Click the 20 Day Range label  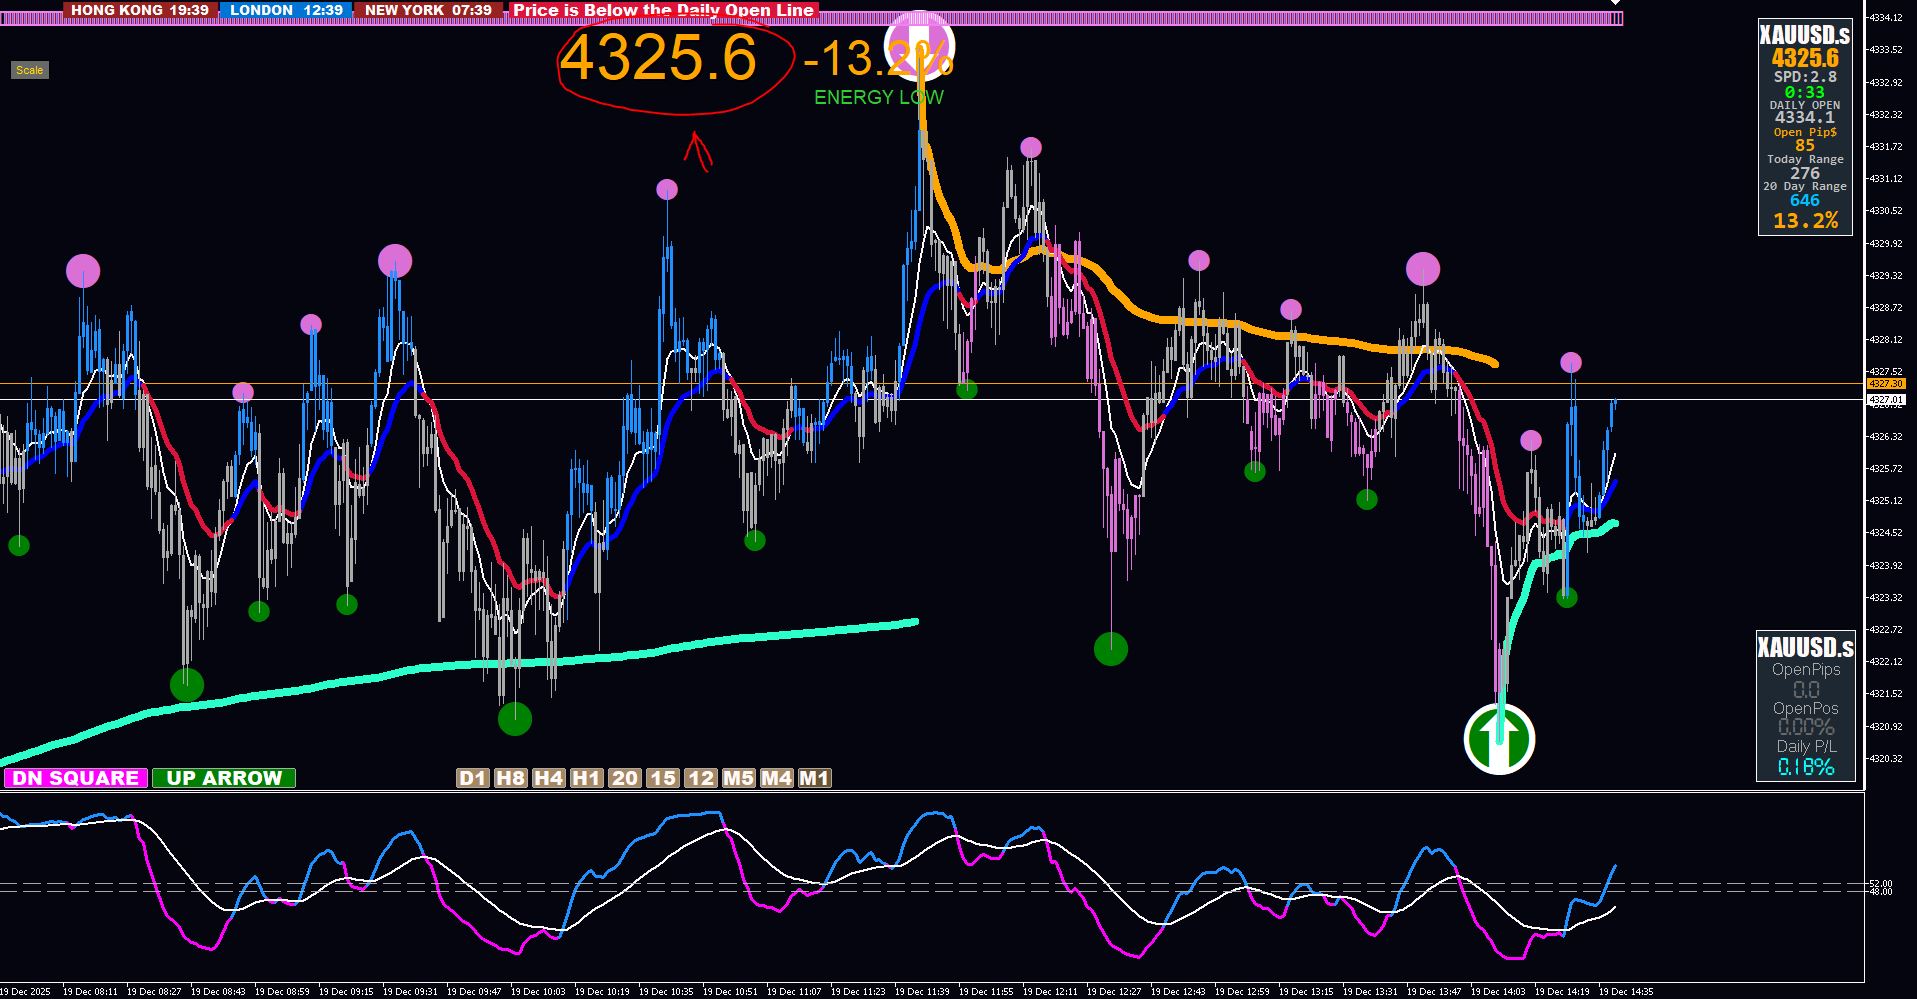point(1805,186)
